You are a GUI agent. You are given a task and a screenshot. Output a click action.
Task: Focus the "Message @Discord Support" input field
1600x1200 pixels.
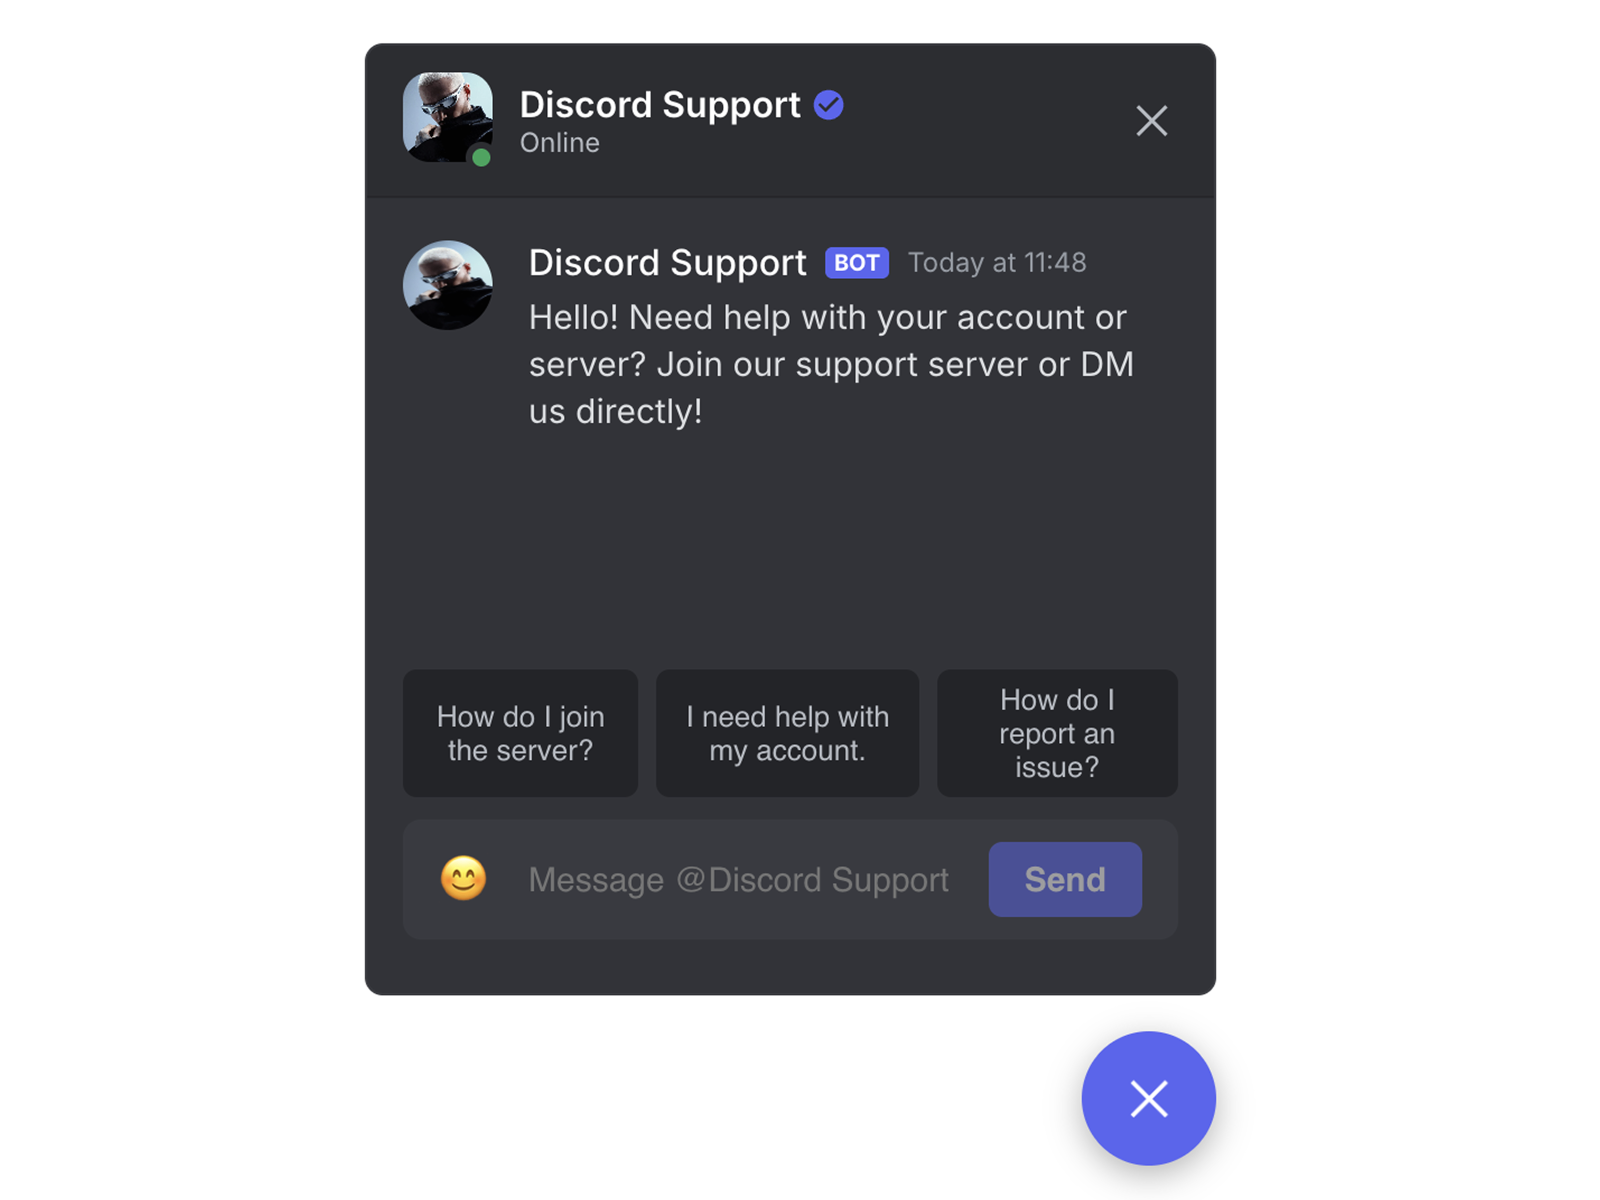[x=739, y=880]
